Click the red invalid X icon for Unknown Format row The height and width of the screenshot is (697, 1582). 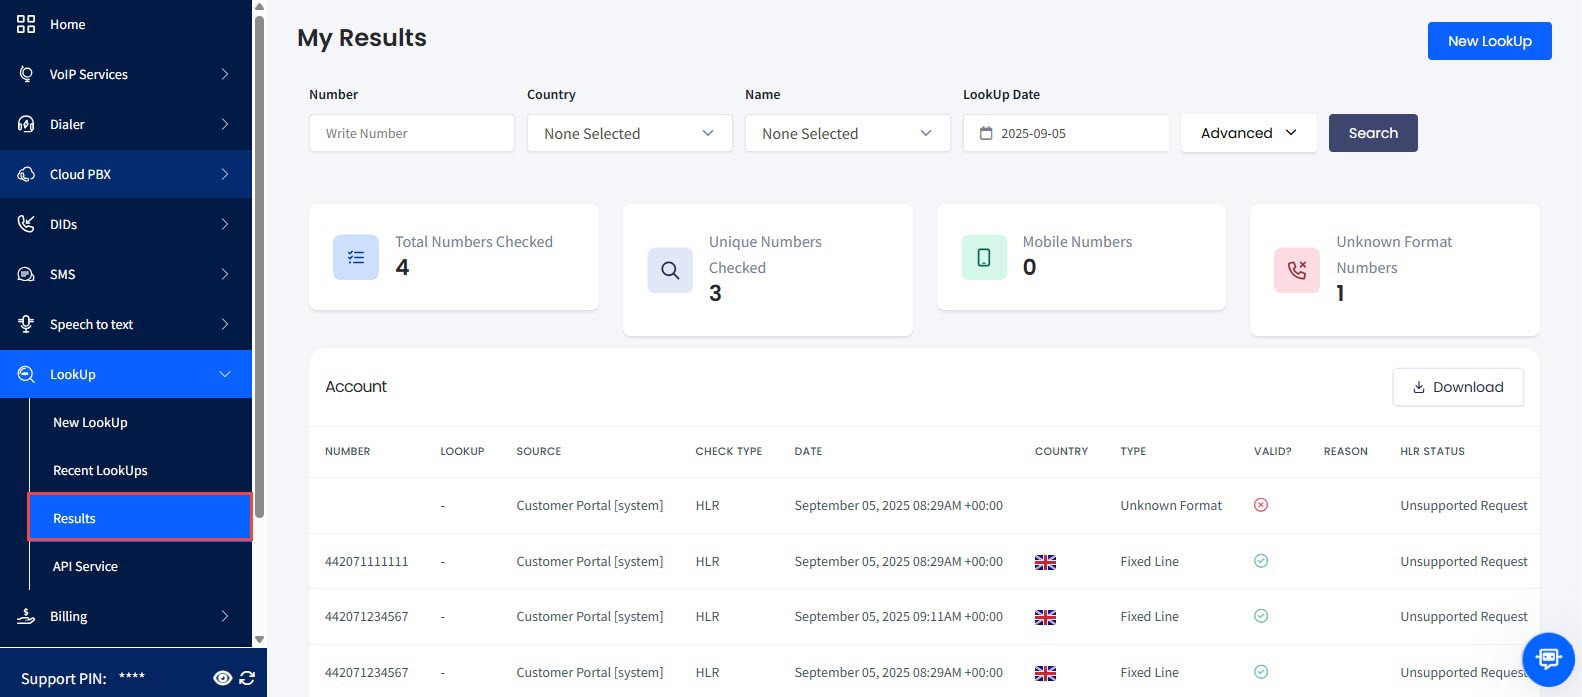tap(1261, 505)
